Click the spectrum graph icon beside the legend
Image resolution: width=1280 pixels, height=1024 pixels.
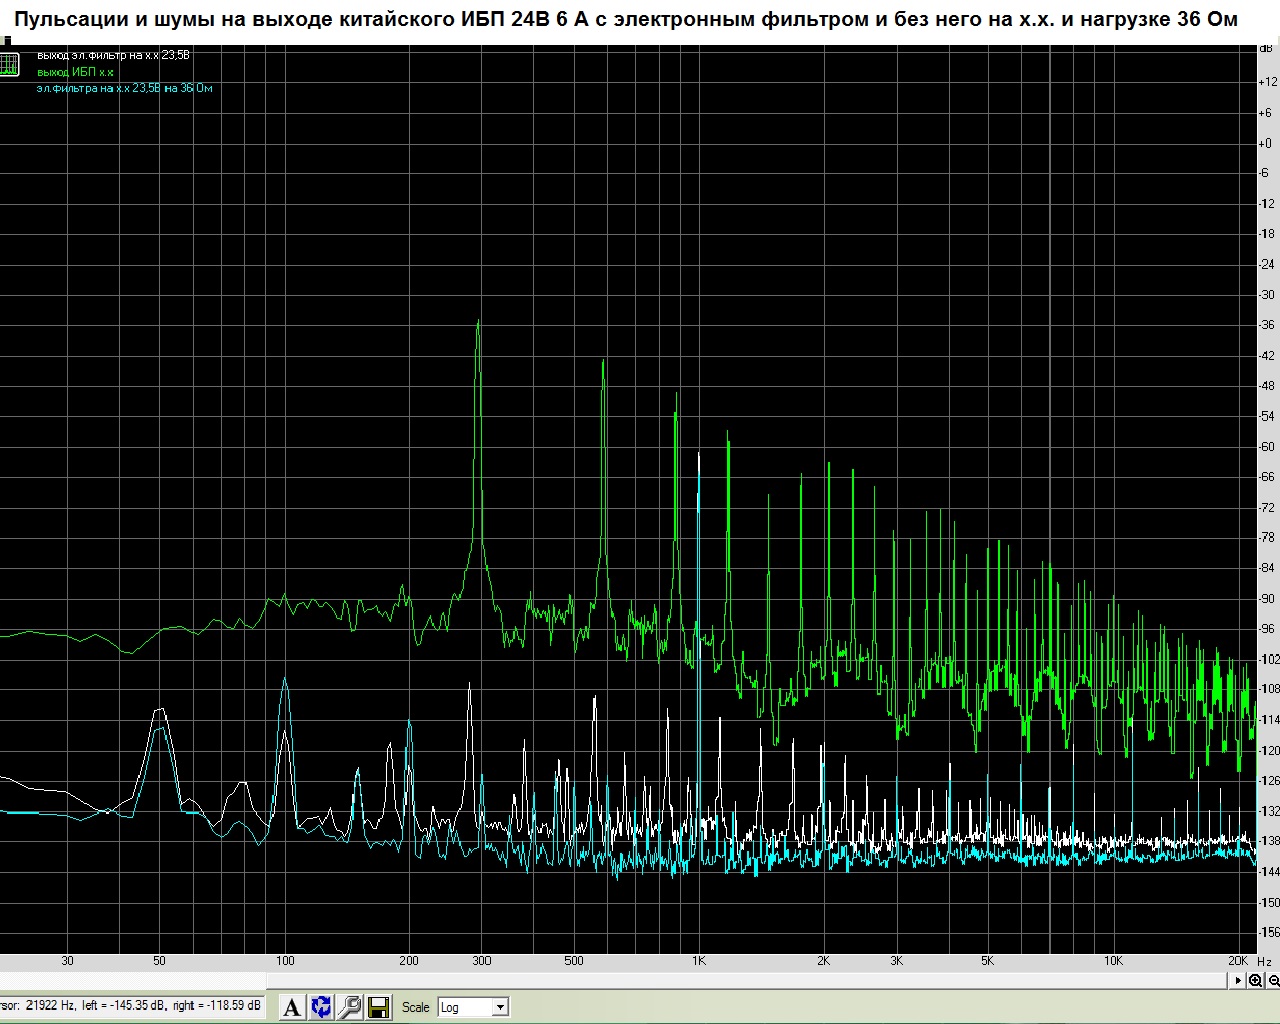[9, 65]
